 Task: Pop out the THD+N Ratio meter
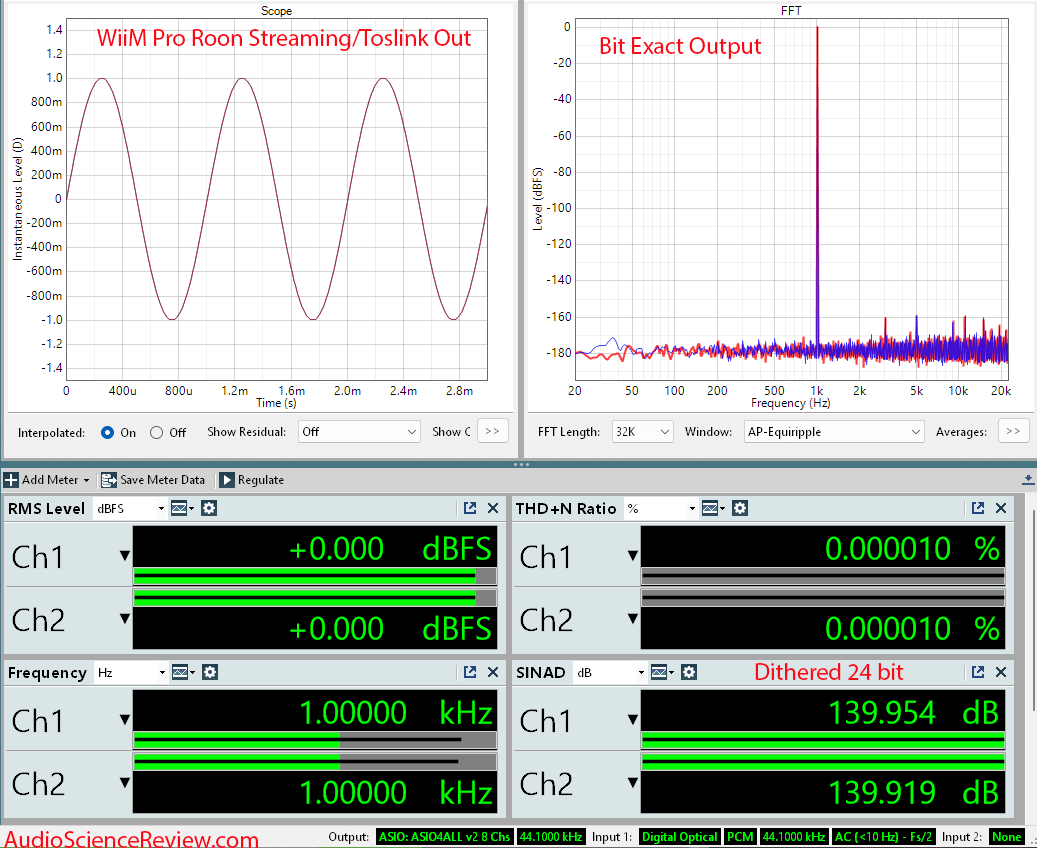pos(977,508)
